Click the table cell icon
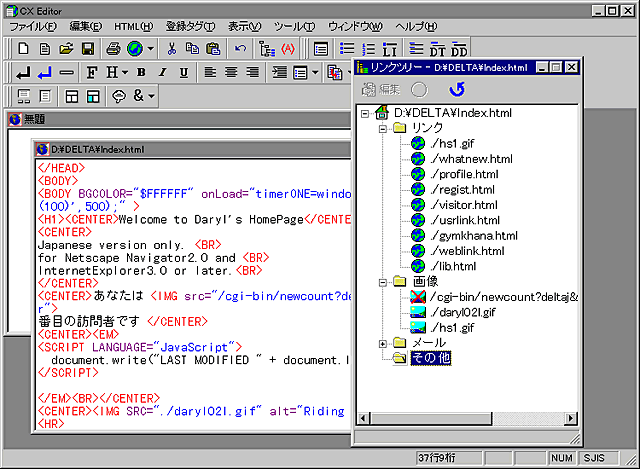Viewport: 640px width, 469px height. [x=93, y=97]
